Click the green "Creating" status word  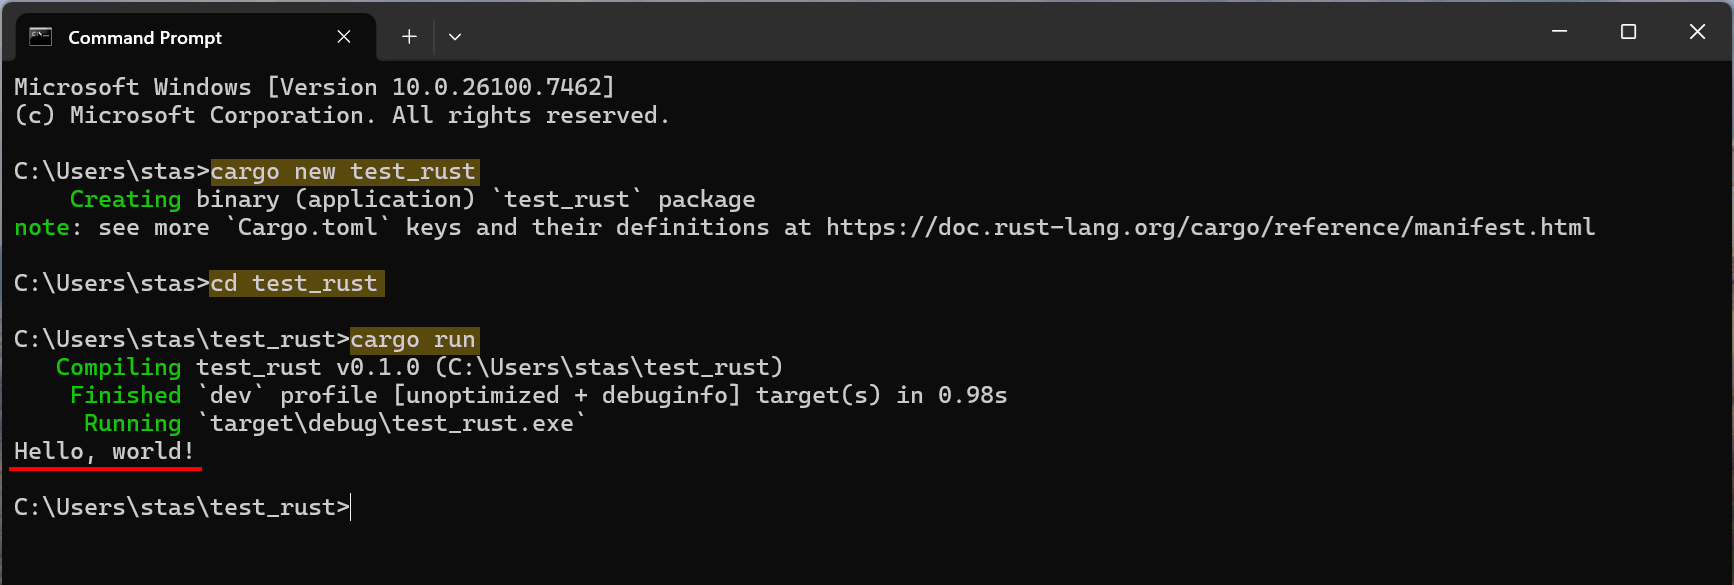[x=125, y=200]
